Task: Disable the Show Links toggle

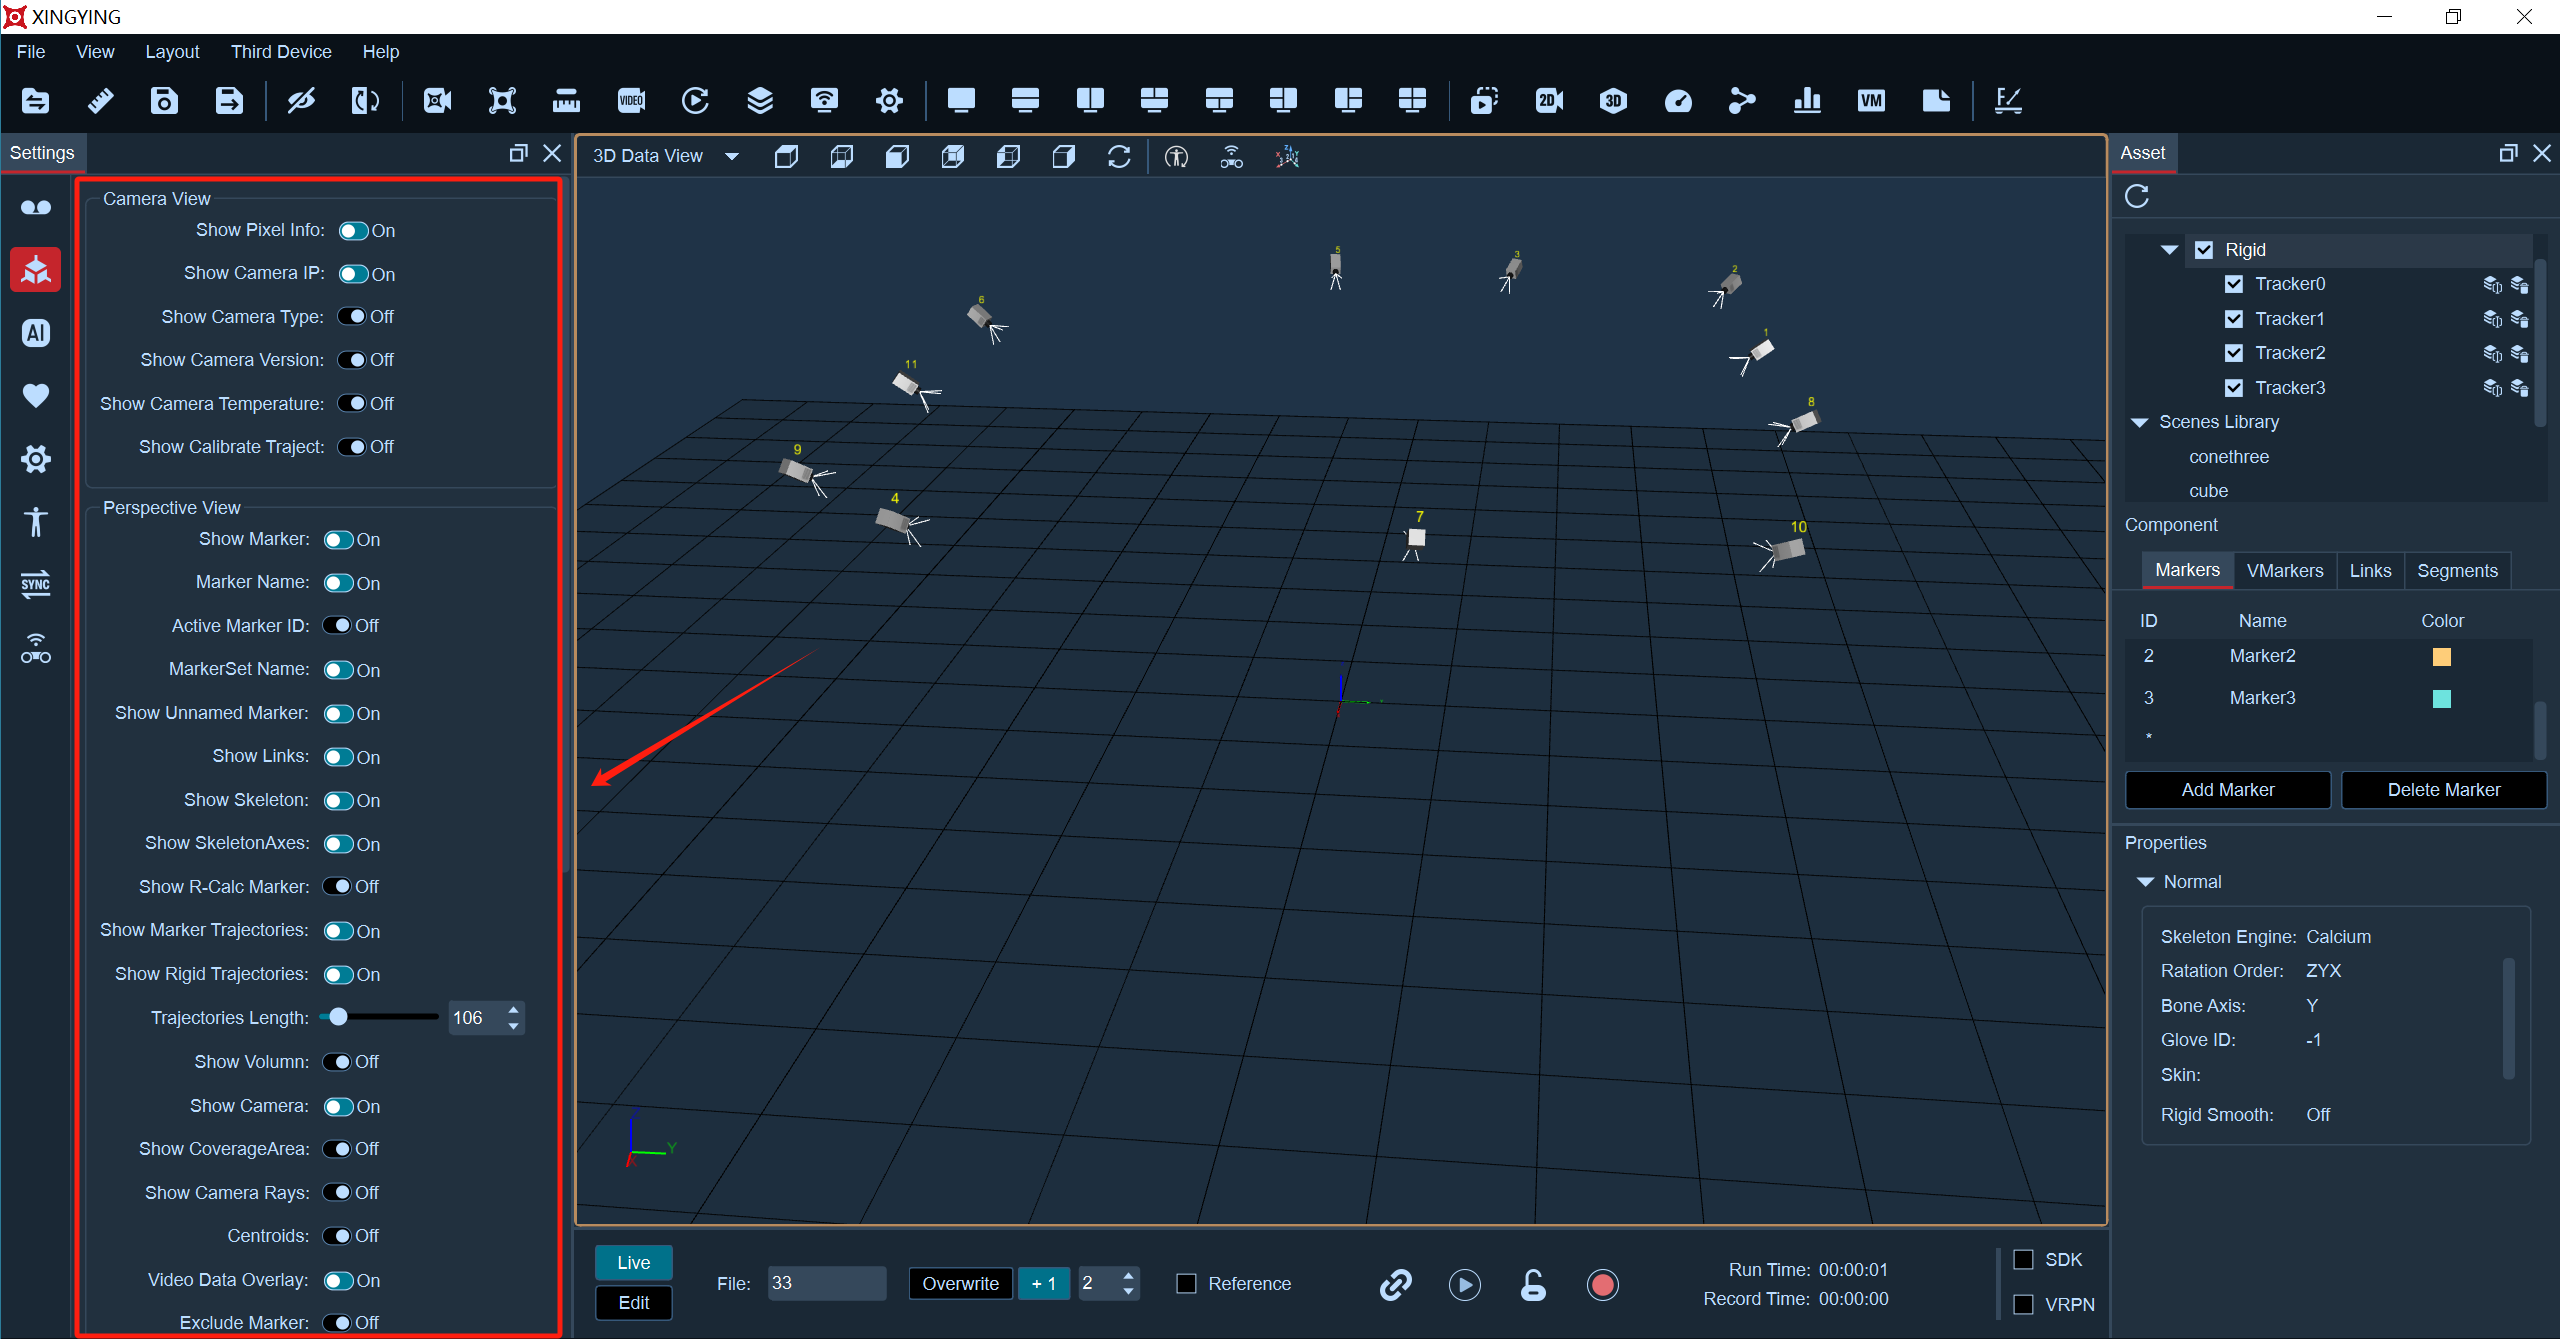Action: coord(338,757)
